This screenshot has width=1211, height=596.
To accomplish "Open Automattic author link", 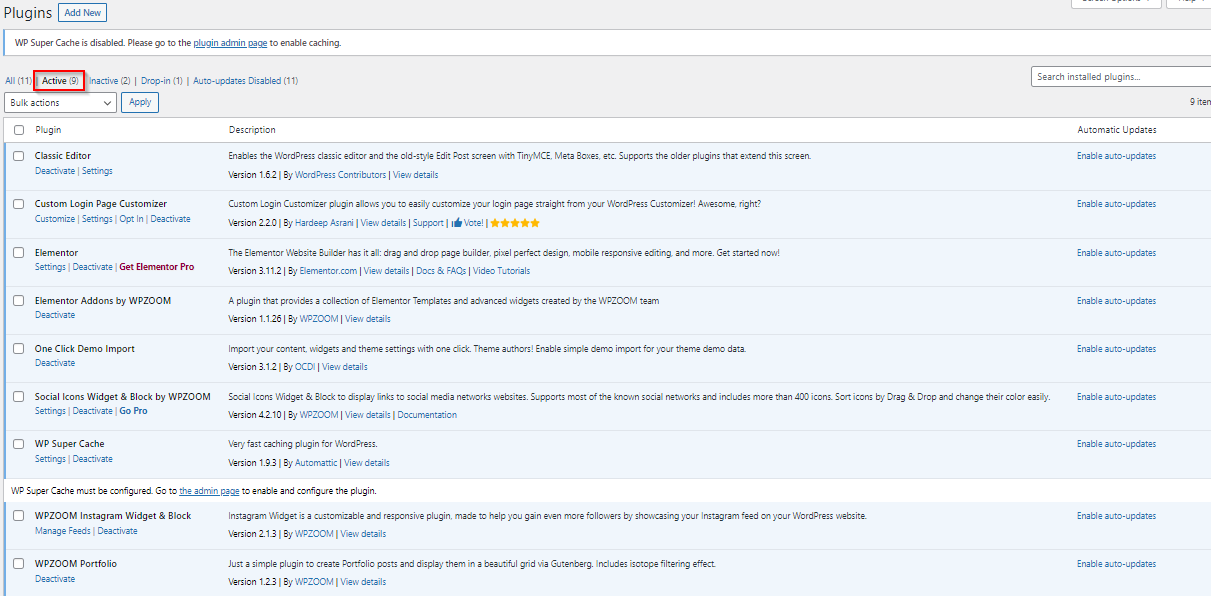I will (x=316, y=463).
